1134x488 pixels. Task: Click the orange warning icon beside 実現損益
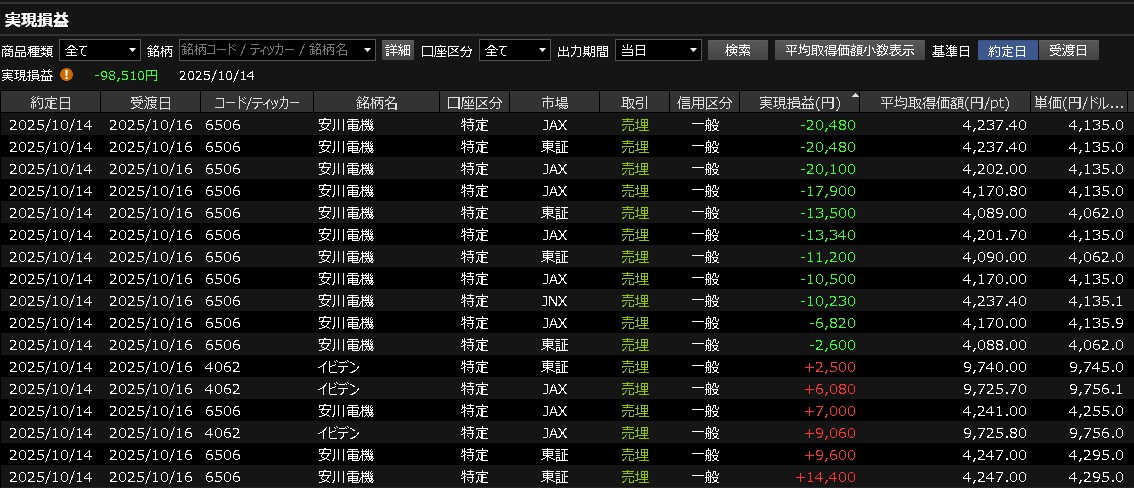66,74
